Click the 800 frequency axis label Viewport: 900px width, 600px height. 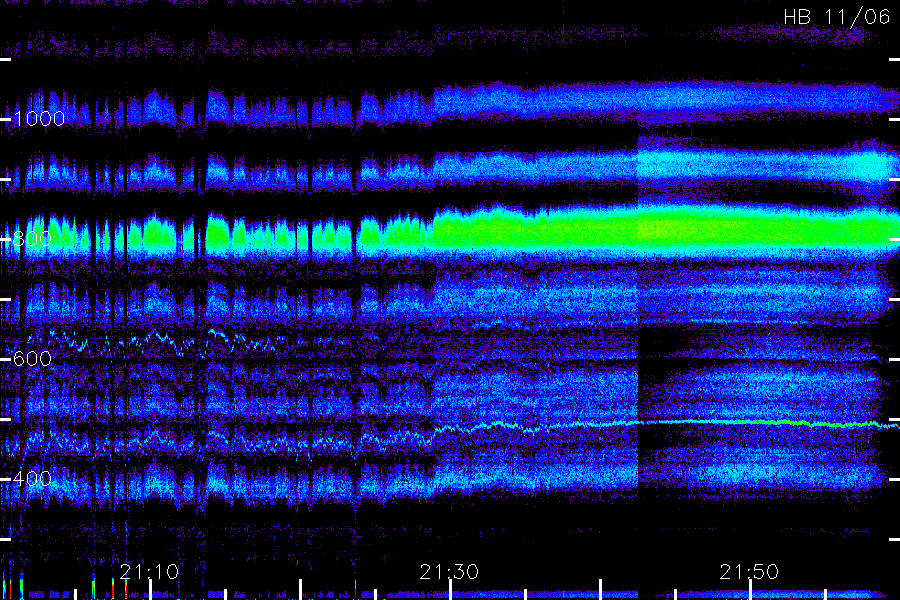pyautogui.click(x=32, y=239)
